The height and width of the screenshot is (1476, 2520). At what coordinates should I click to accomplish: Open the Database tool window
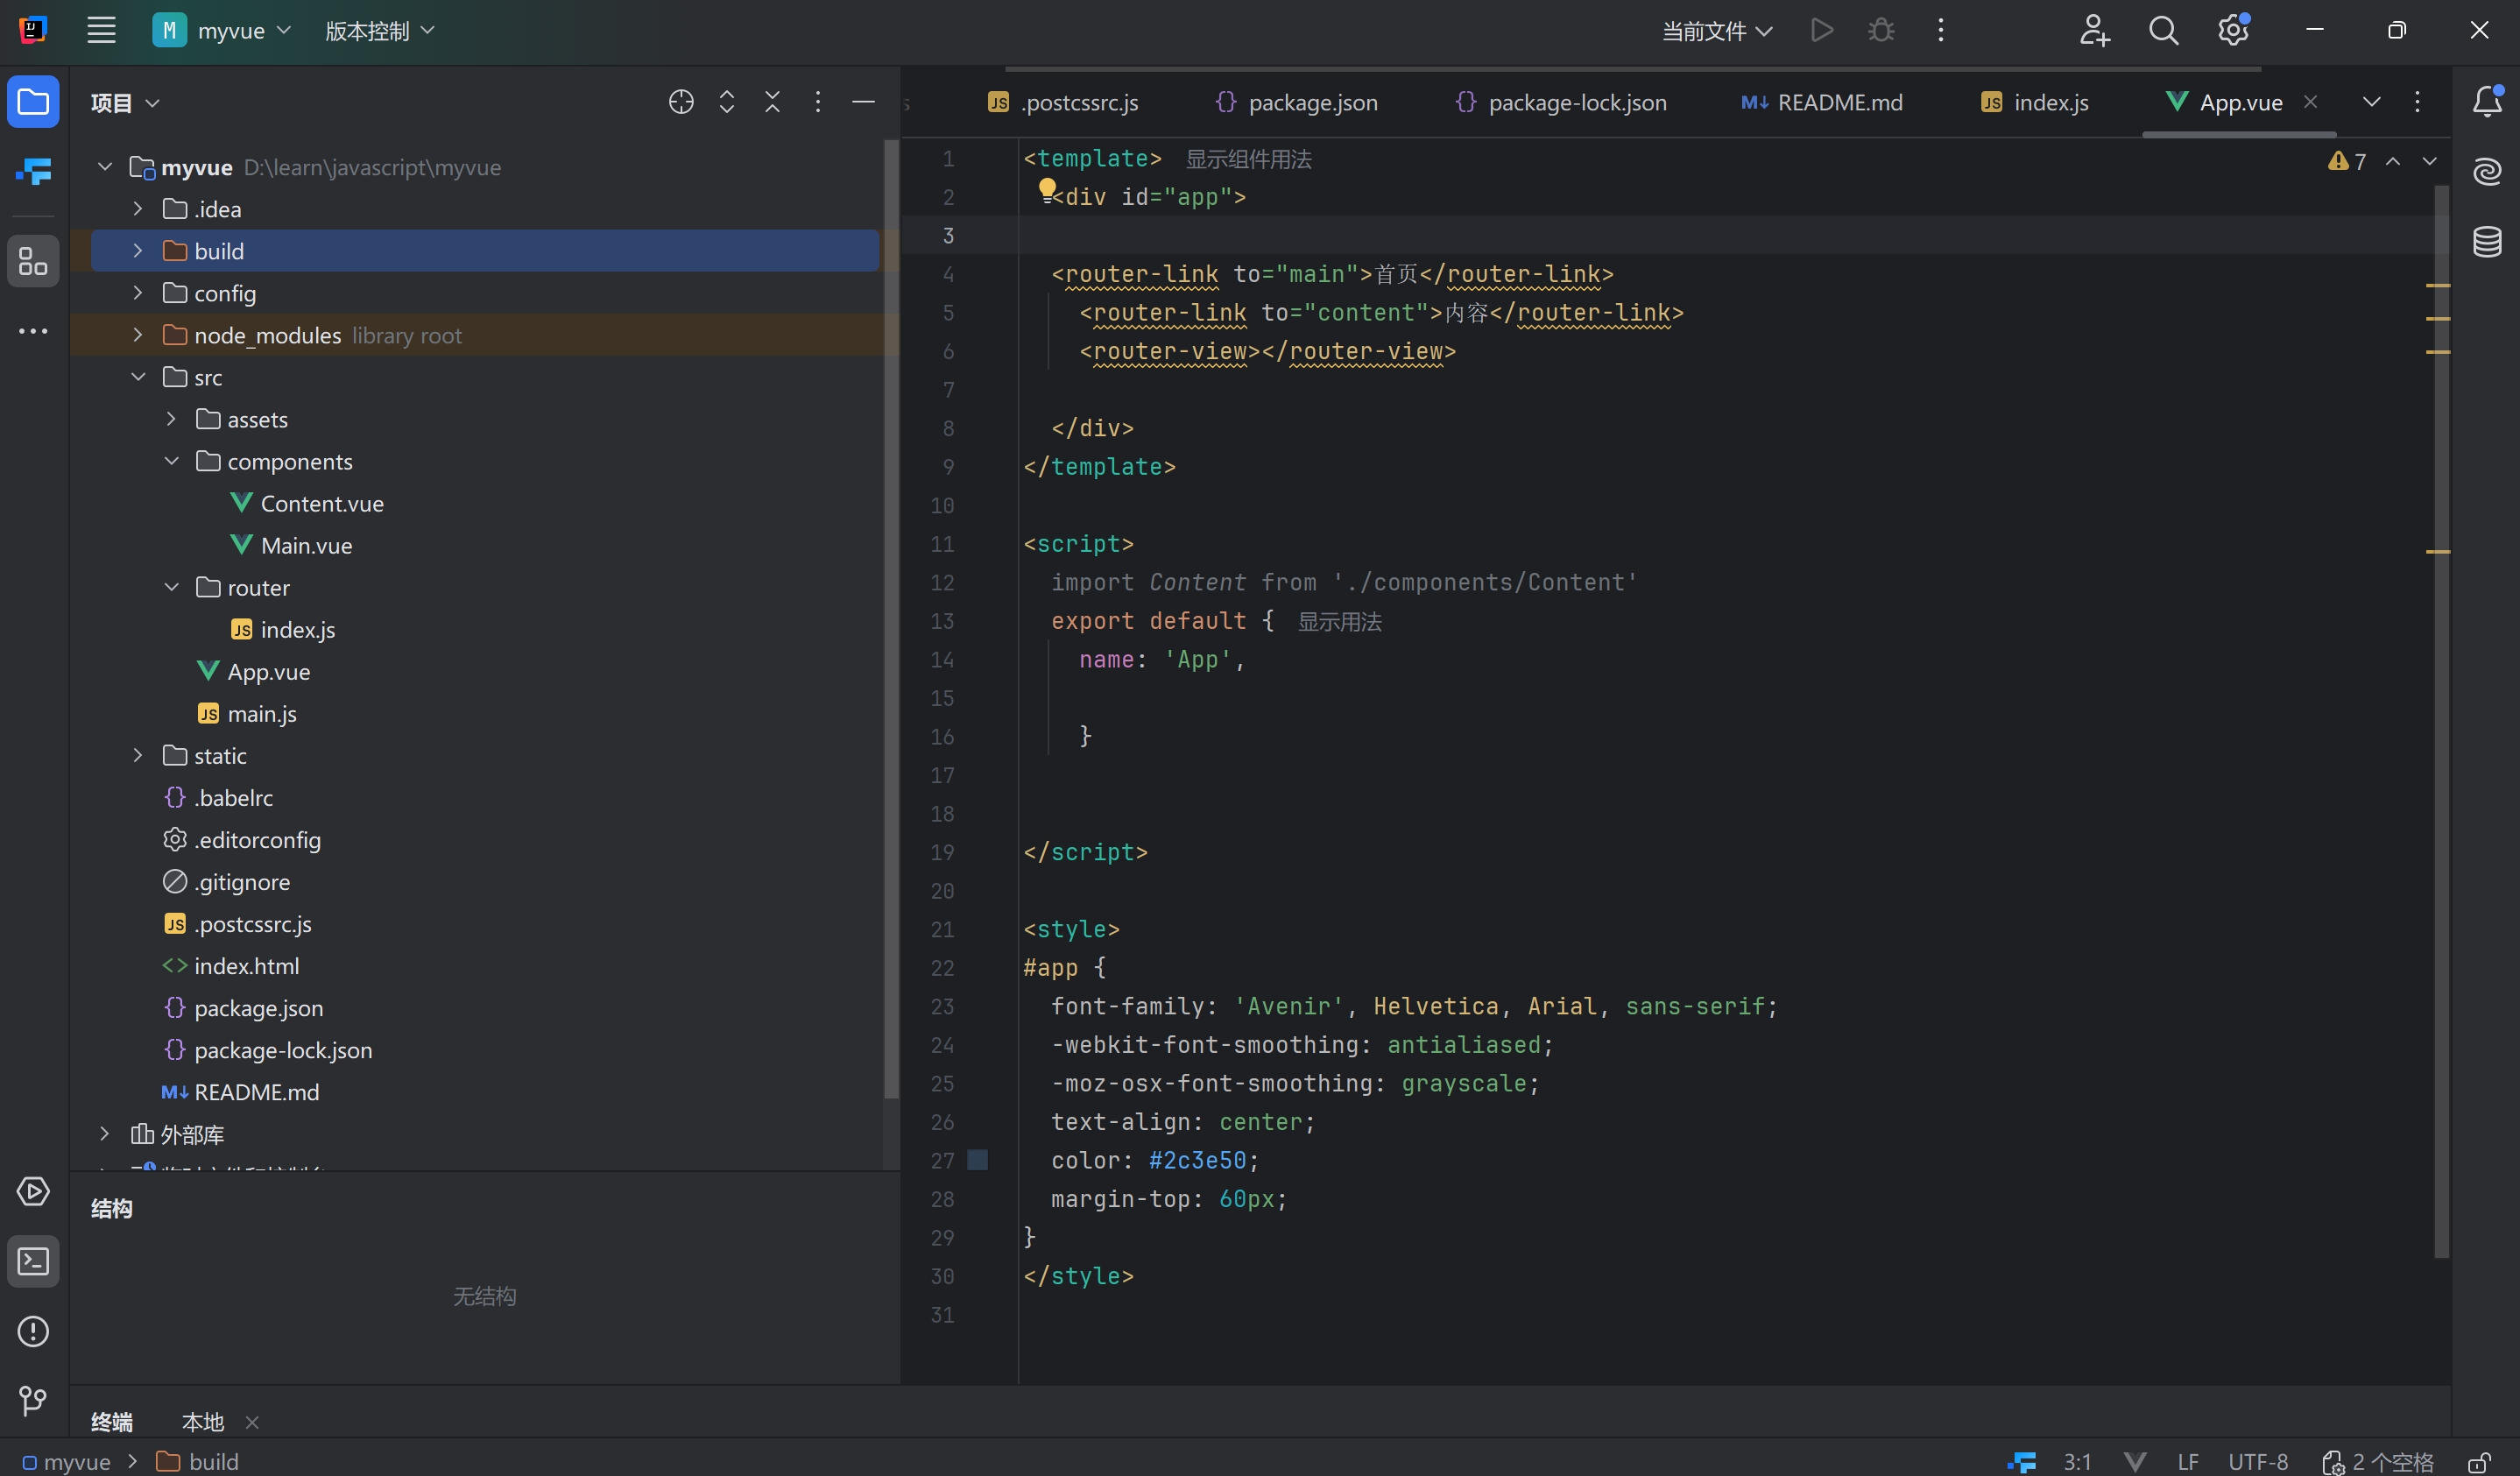click(x=2487, y=241)
